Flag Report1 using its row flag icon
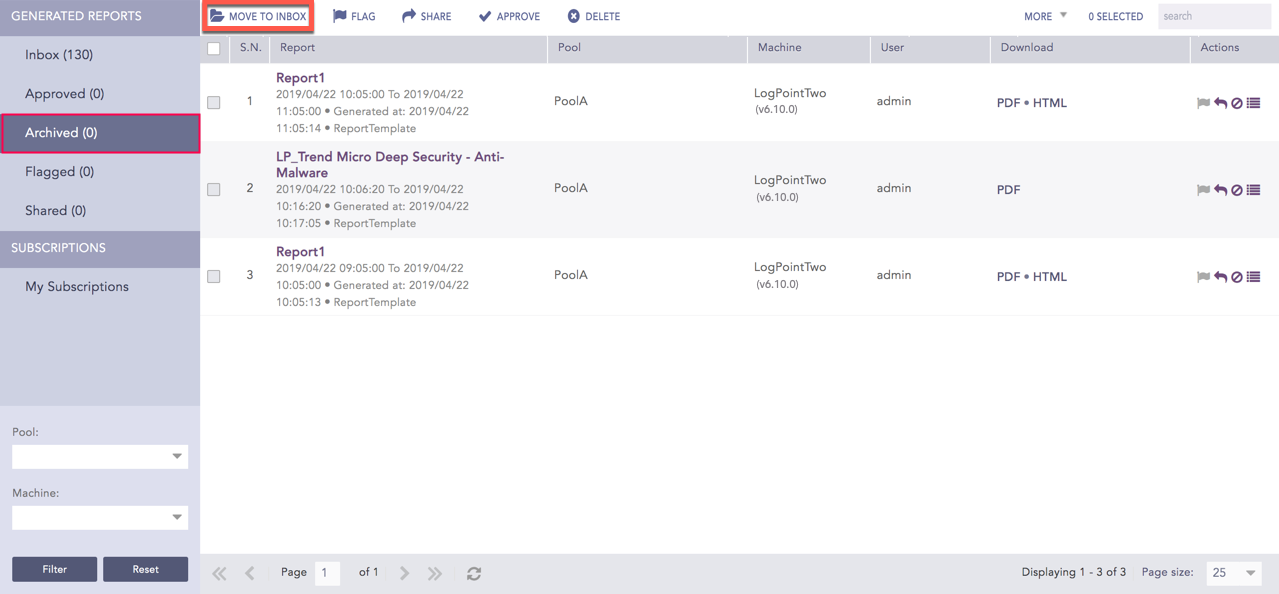This screenshot has height=594, width=1279. pyautogui.click(x=1203, y=102)
